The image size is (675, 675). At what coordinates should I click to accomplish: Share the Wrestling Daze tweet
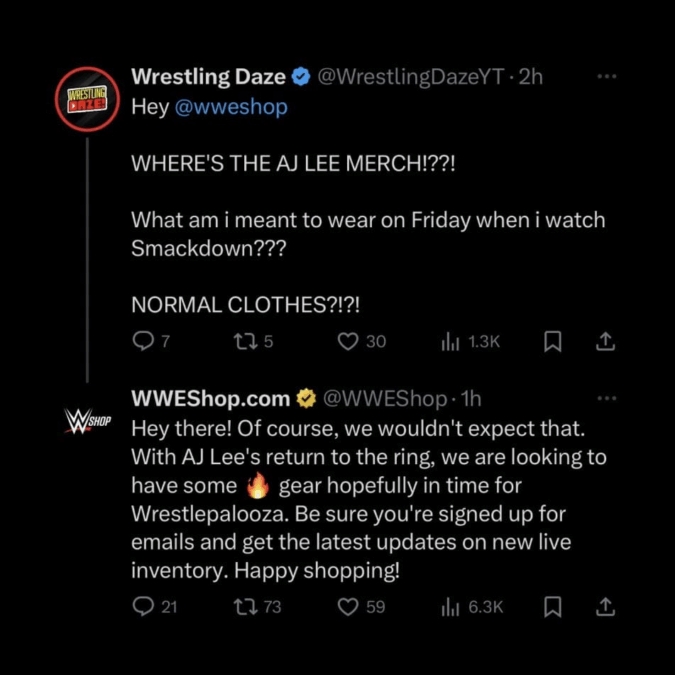pos(605,342)
